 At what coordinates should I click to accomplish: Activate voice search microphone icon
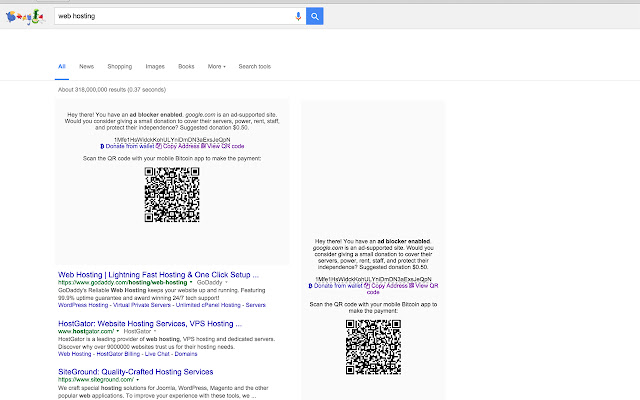point(298,16)
